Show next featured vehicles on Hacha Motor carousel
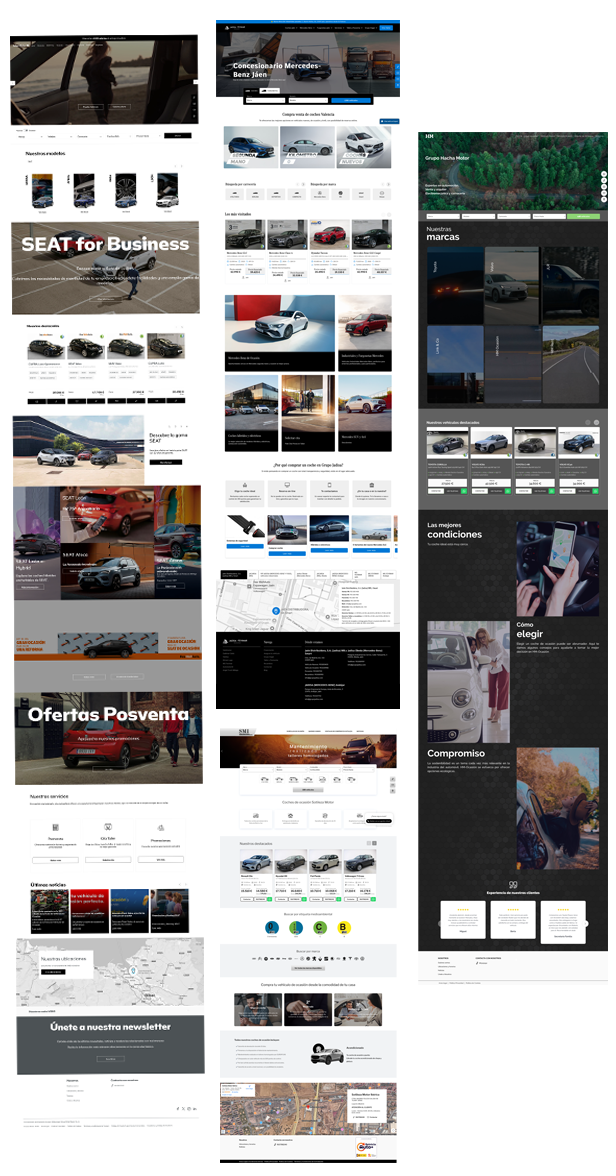616x1176 pixels. point(597,422)
